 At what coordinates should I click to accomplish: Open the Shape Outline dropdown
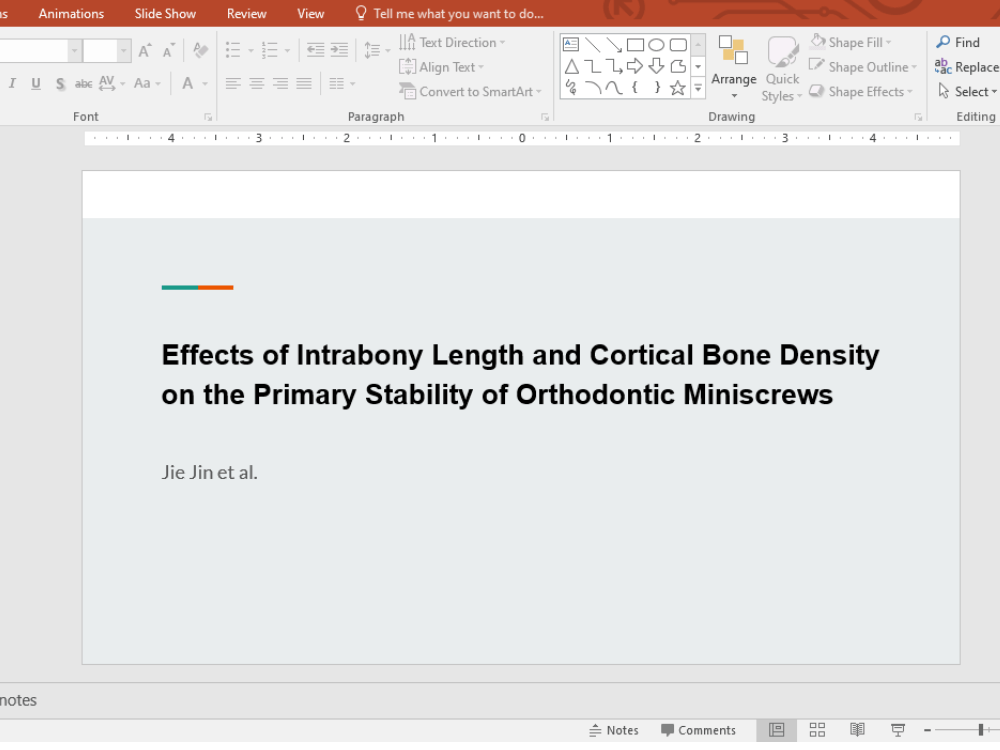[x=862, y=67]
